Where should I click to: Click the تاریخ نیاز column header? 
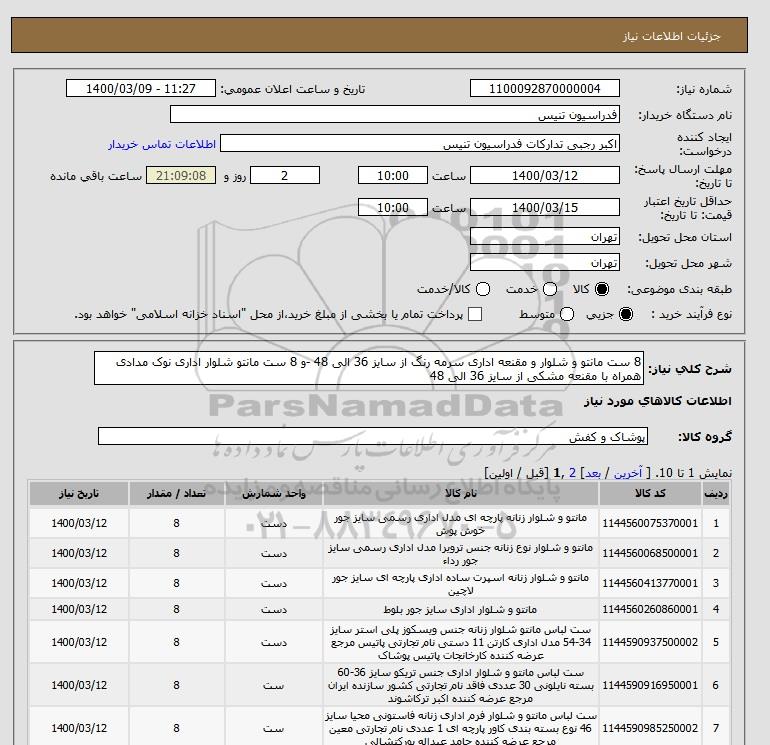79,494
